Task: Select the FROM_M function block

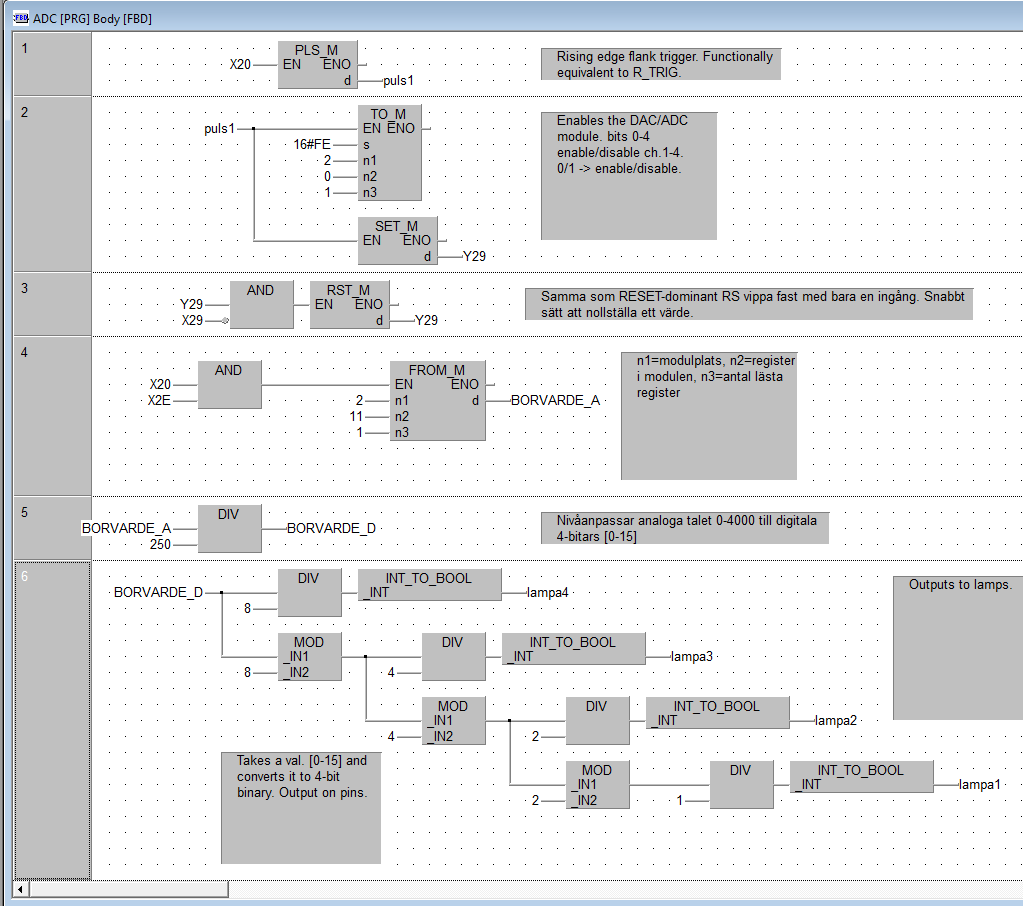Action: pos(437,400)
